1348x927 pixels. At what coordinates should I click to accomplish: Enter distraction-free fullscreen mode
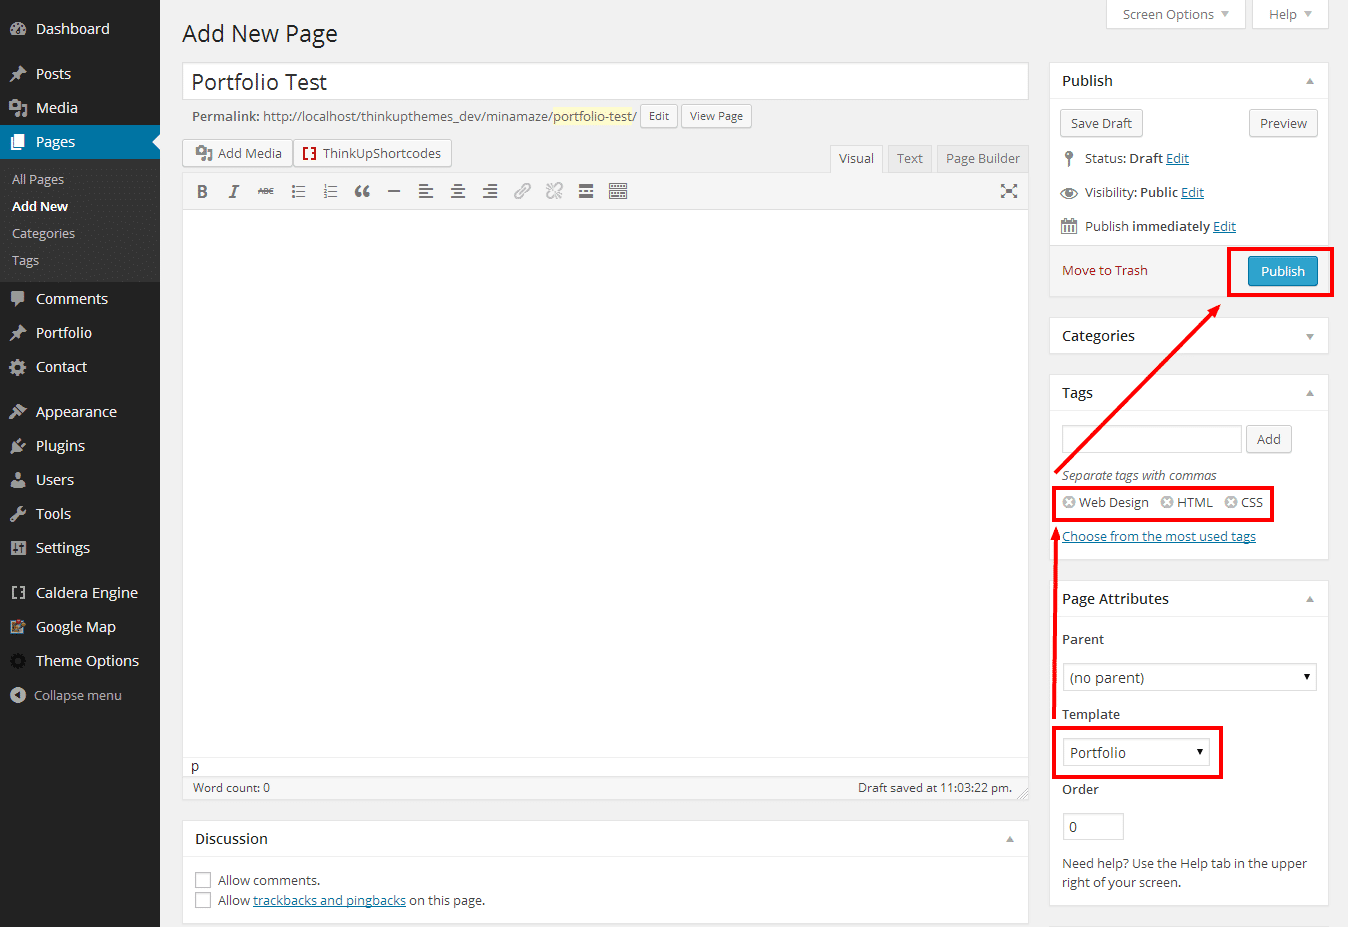click(x=1009, y=191)
